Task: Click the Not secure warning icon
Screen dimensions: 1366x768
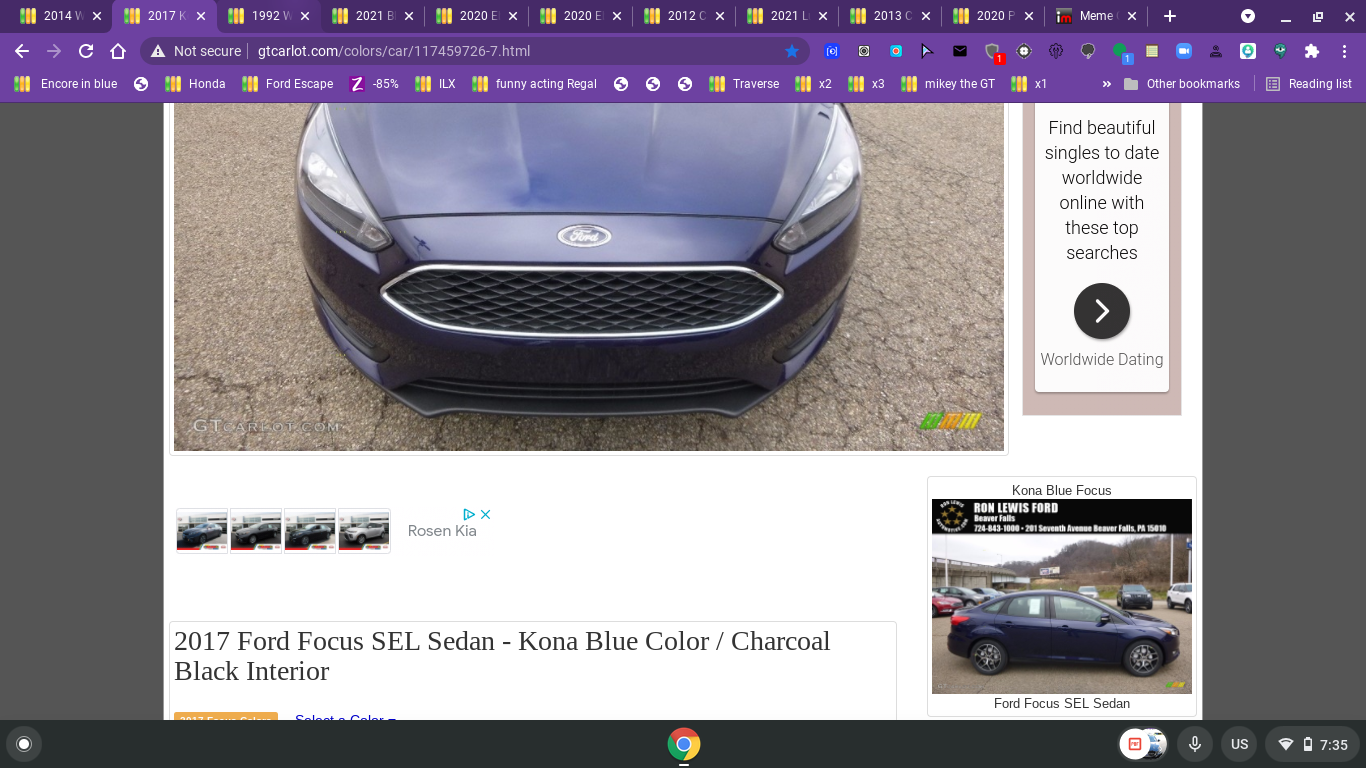Action: coord(158,51)
